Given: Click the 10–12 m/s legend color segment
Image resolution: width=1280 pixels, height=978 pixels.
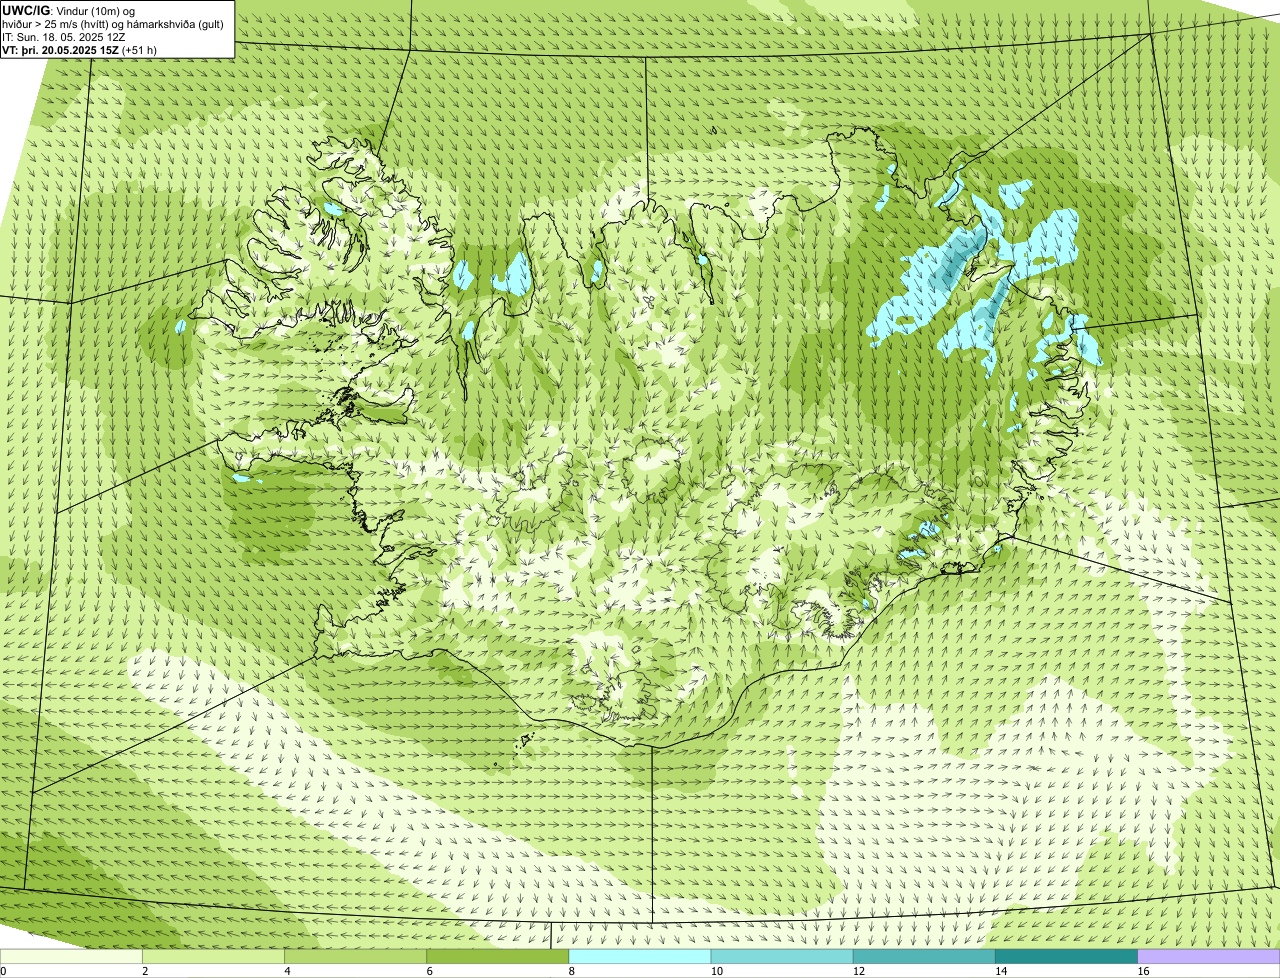Looking at the screenshot, I should (x=782, y=957).
